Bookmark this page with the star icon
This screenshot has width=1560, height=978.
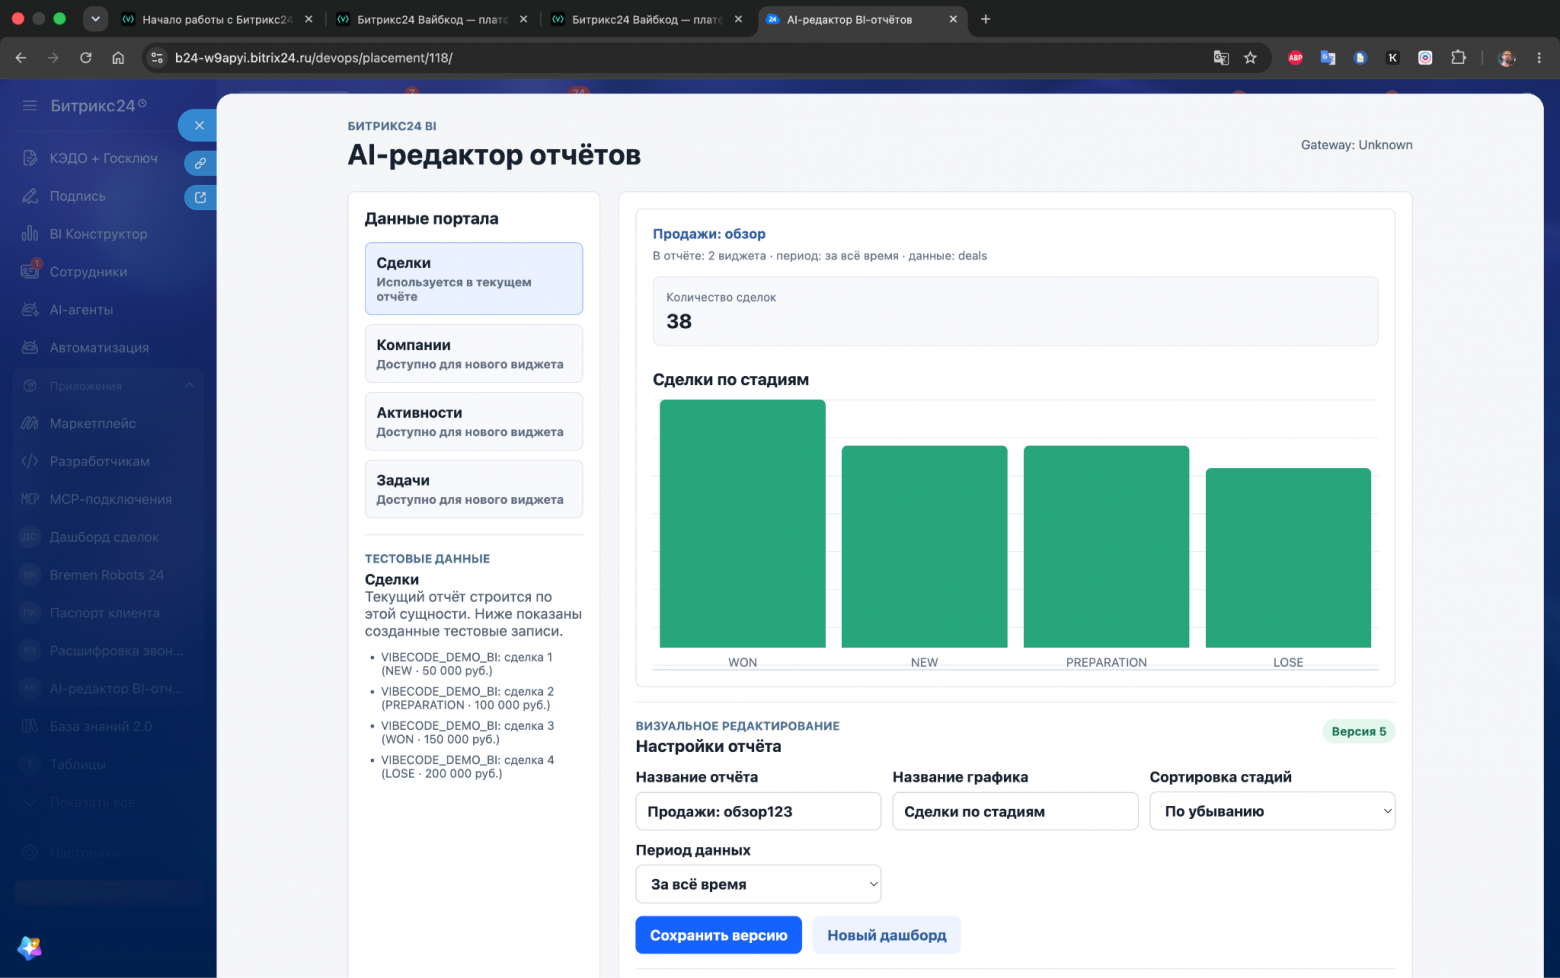click(1250, 58)
